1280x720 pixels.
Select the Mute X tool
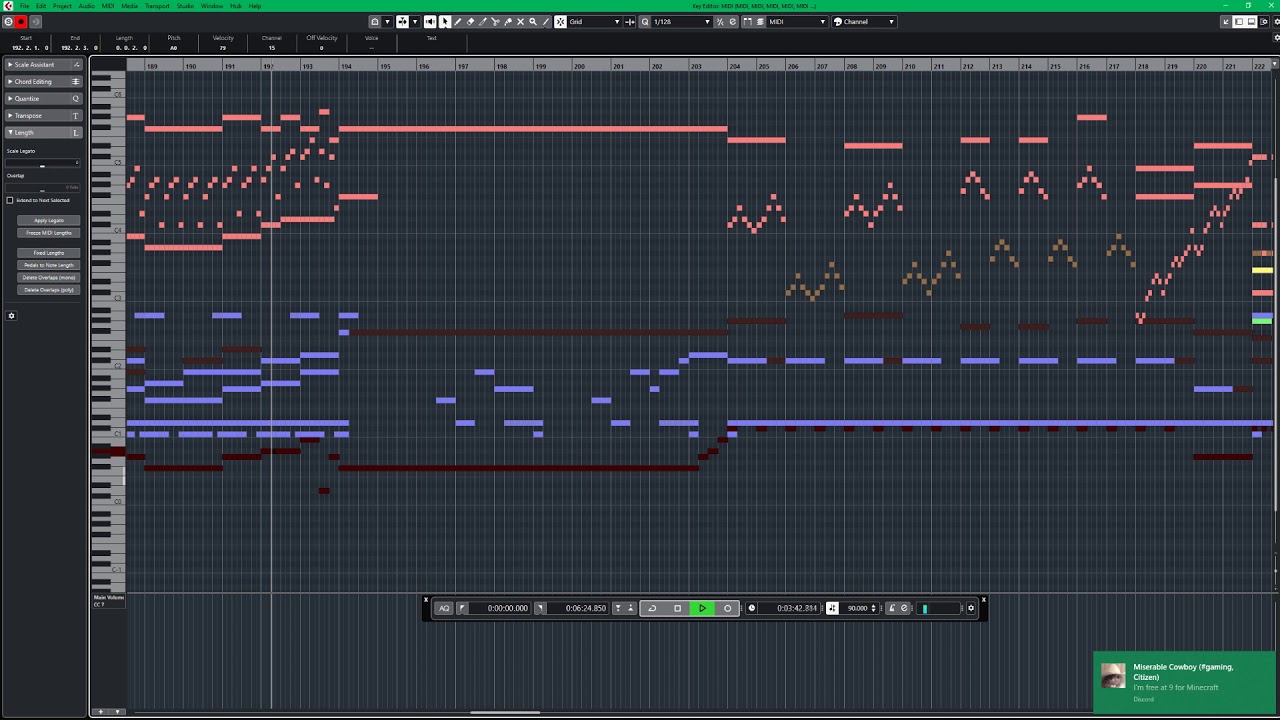[520, 21]
